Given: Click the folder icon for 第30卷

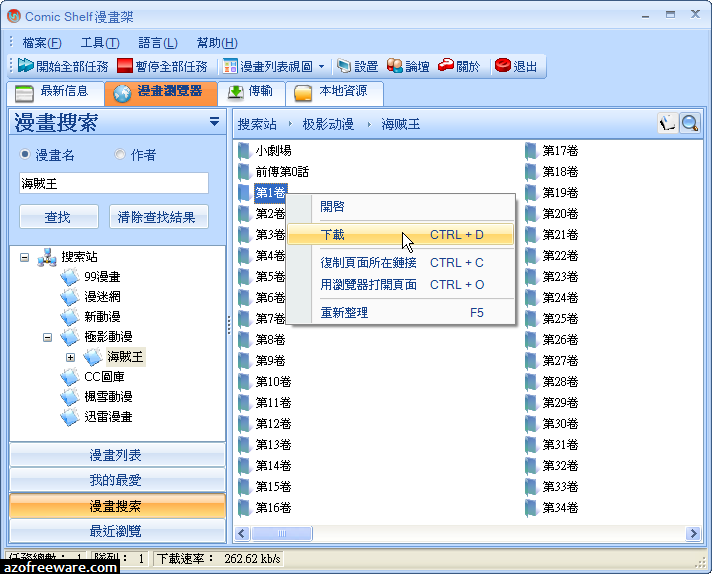Looking at the screenshot, I should (x=531, y=424).
